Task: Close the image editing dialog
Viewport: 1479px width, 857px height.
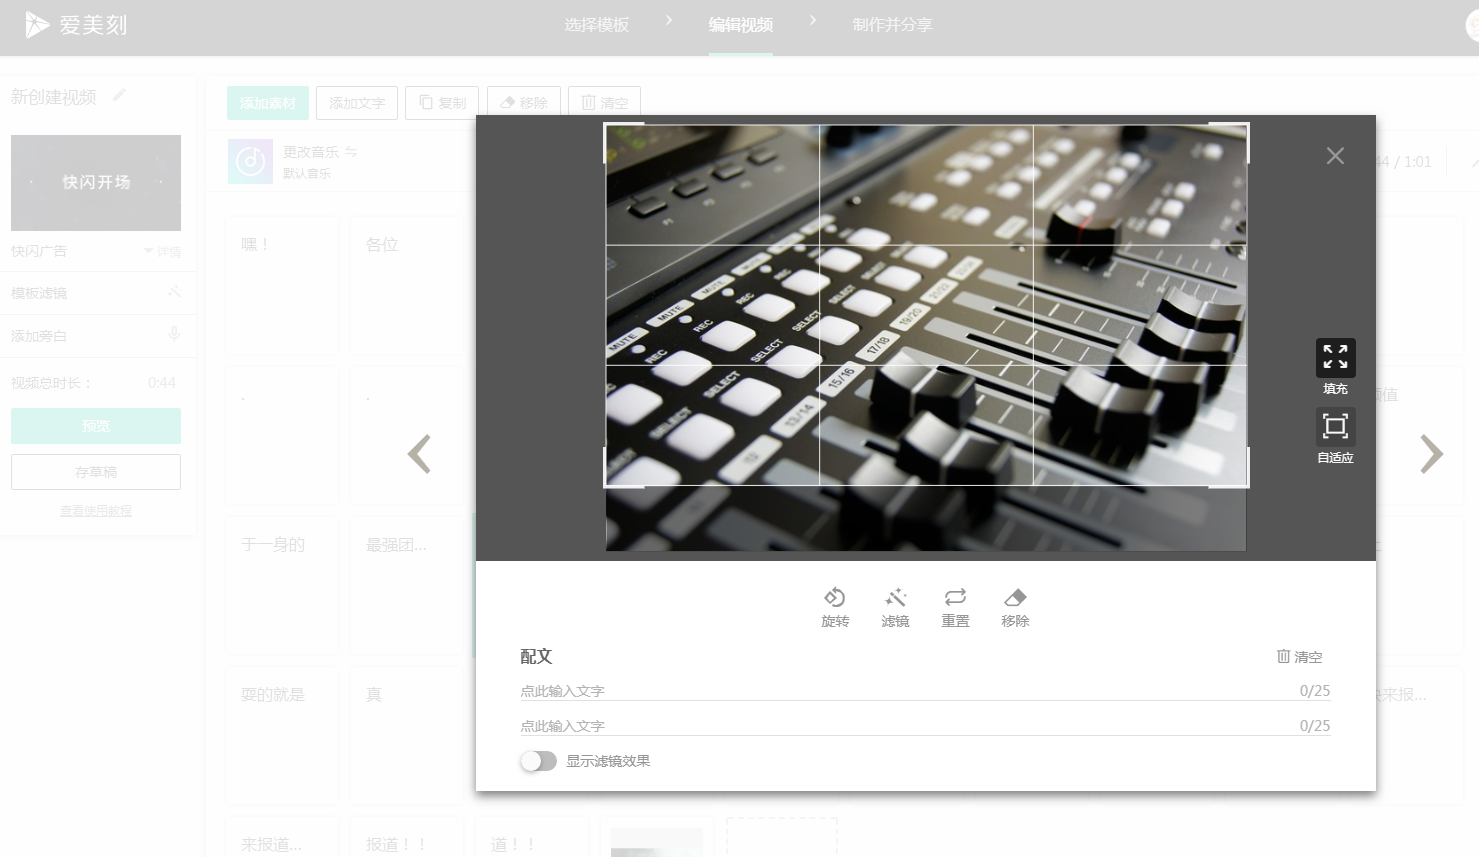Action: pyautogui.click(x=1335, y=155)
